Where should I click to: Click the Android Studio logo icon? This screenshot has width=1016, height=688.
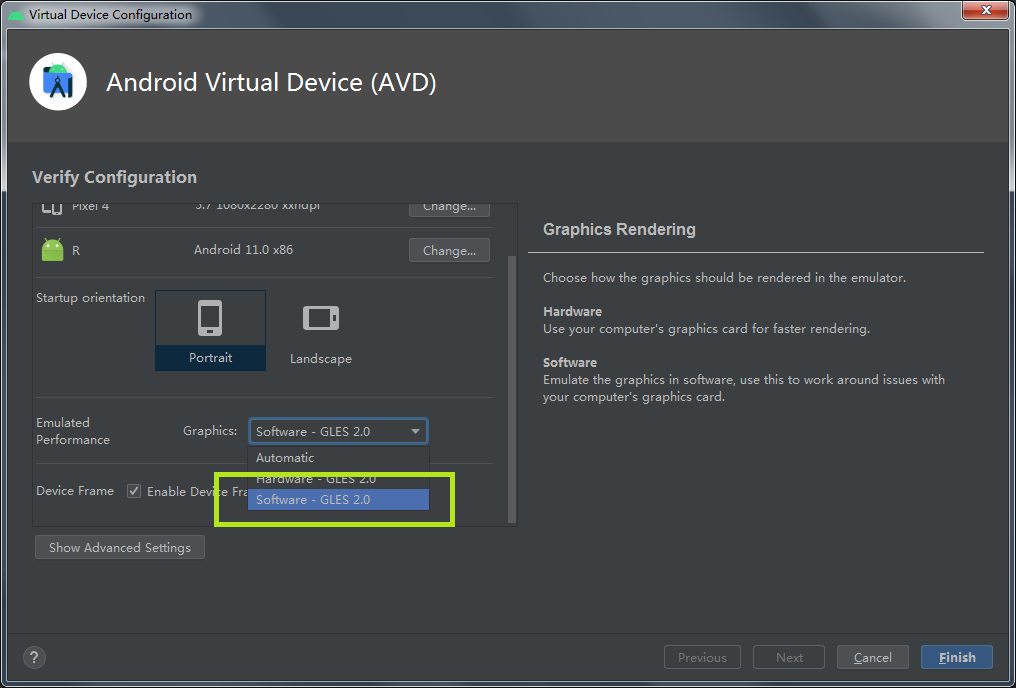click(58, 82)
